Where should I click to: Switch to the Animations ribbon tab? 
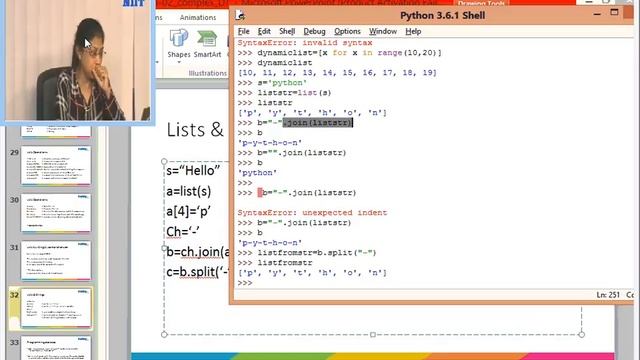pyautogui.click(x=198, y=18)
